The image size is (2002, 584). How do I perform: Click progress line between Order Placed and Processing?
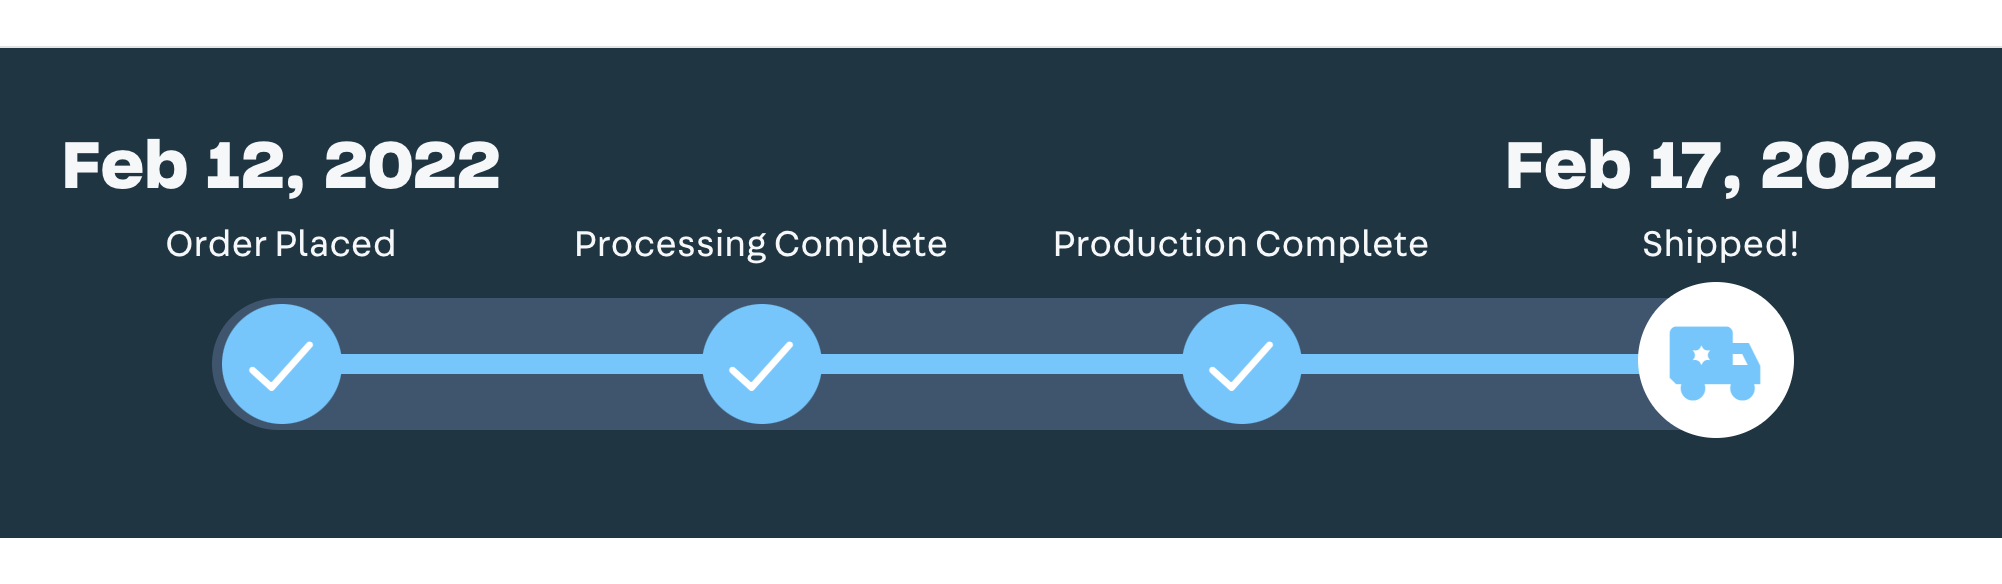point(521,364)
